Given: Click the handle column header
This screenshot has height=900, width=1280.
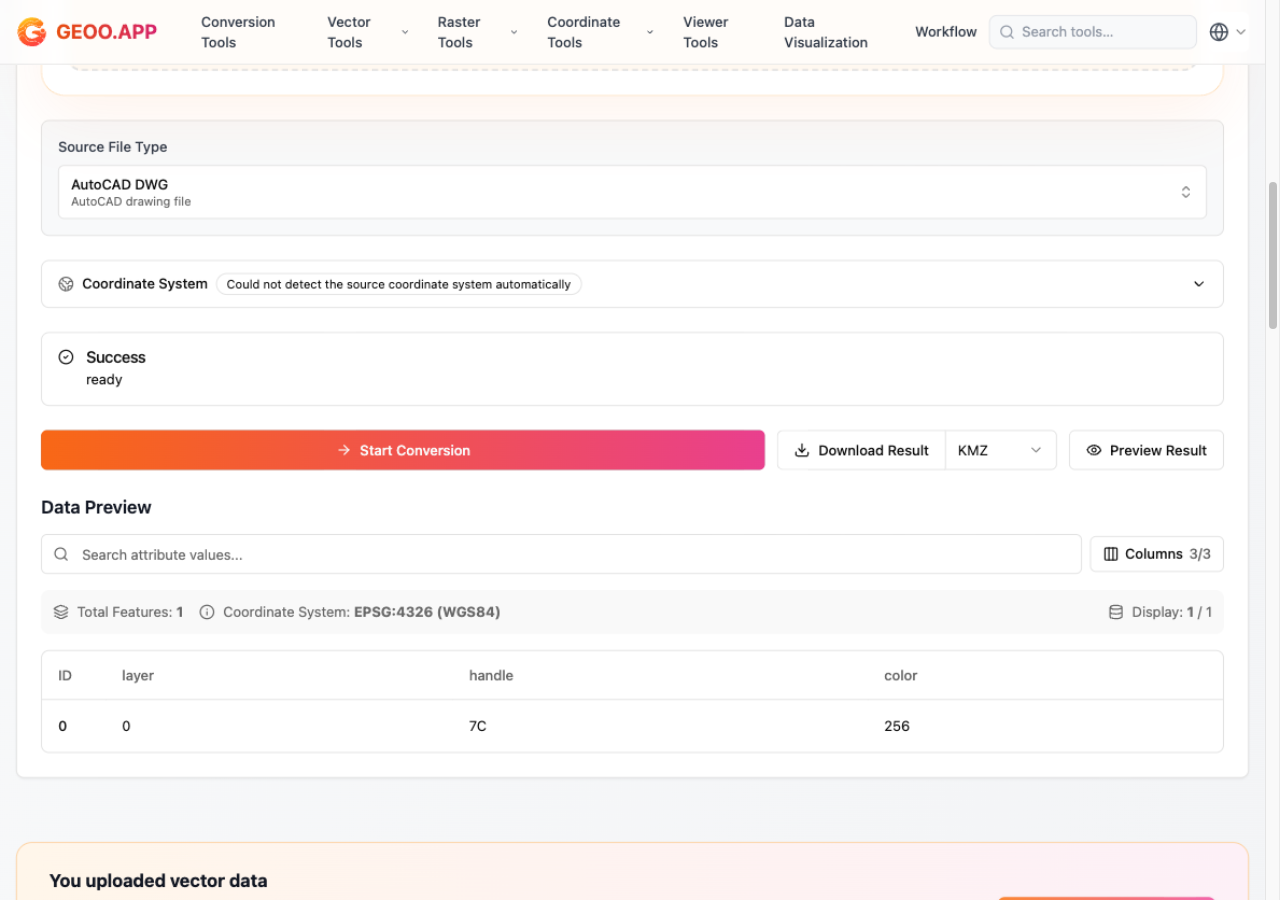Looking at the screenshot, I should (491, 676).
